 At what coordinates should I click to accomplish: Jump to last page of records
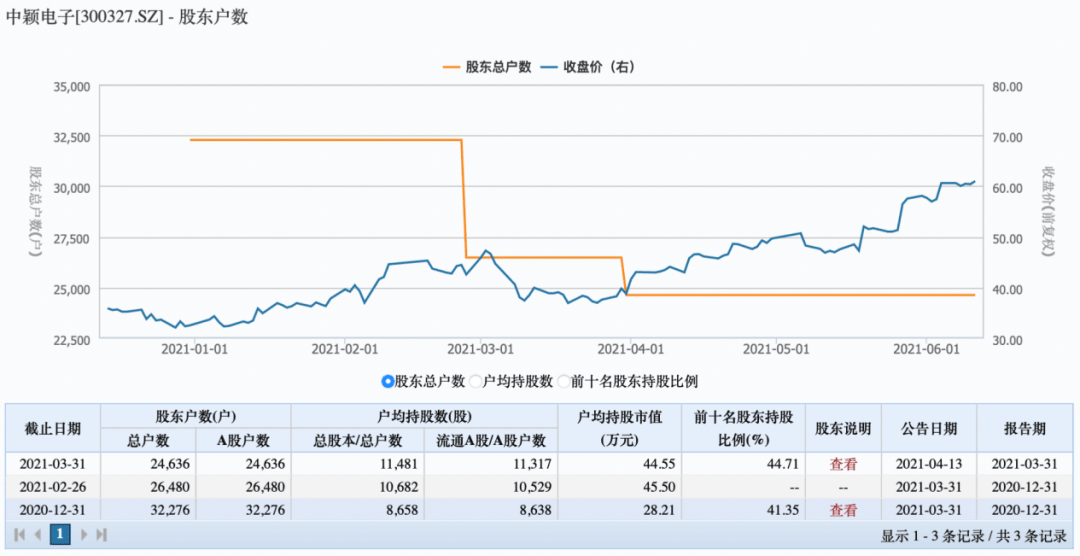pyautogui.click(x=101, y=535)
